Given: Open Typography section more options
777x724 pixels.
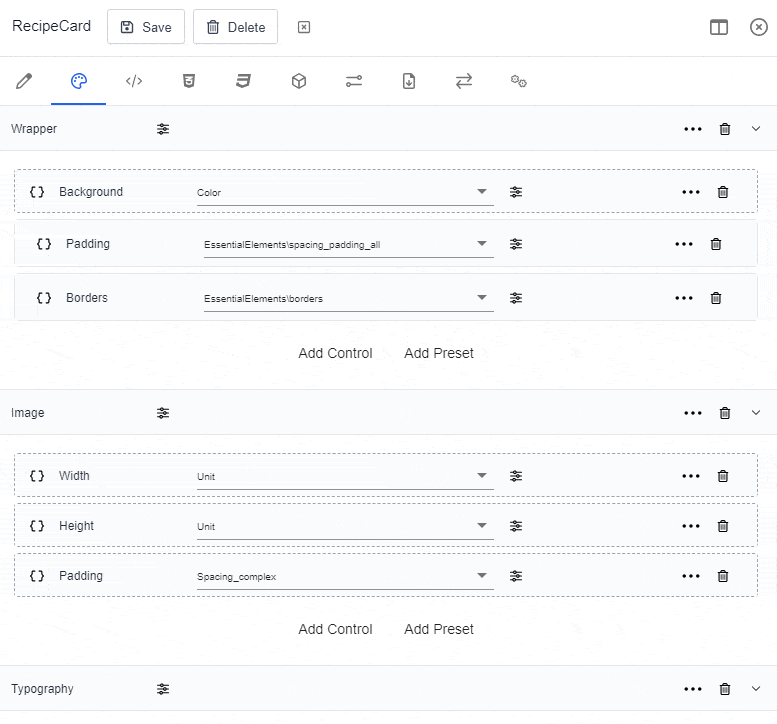Looking at the screenshot, I should (693, 689).
